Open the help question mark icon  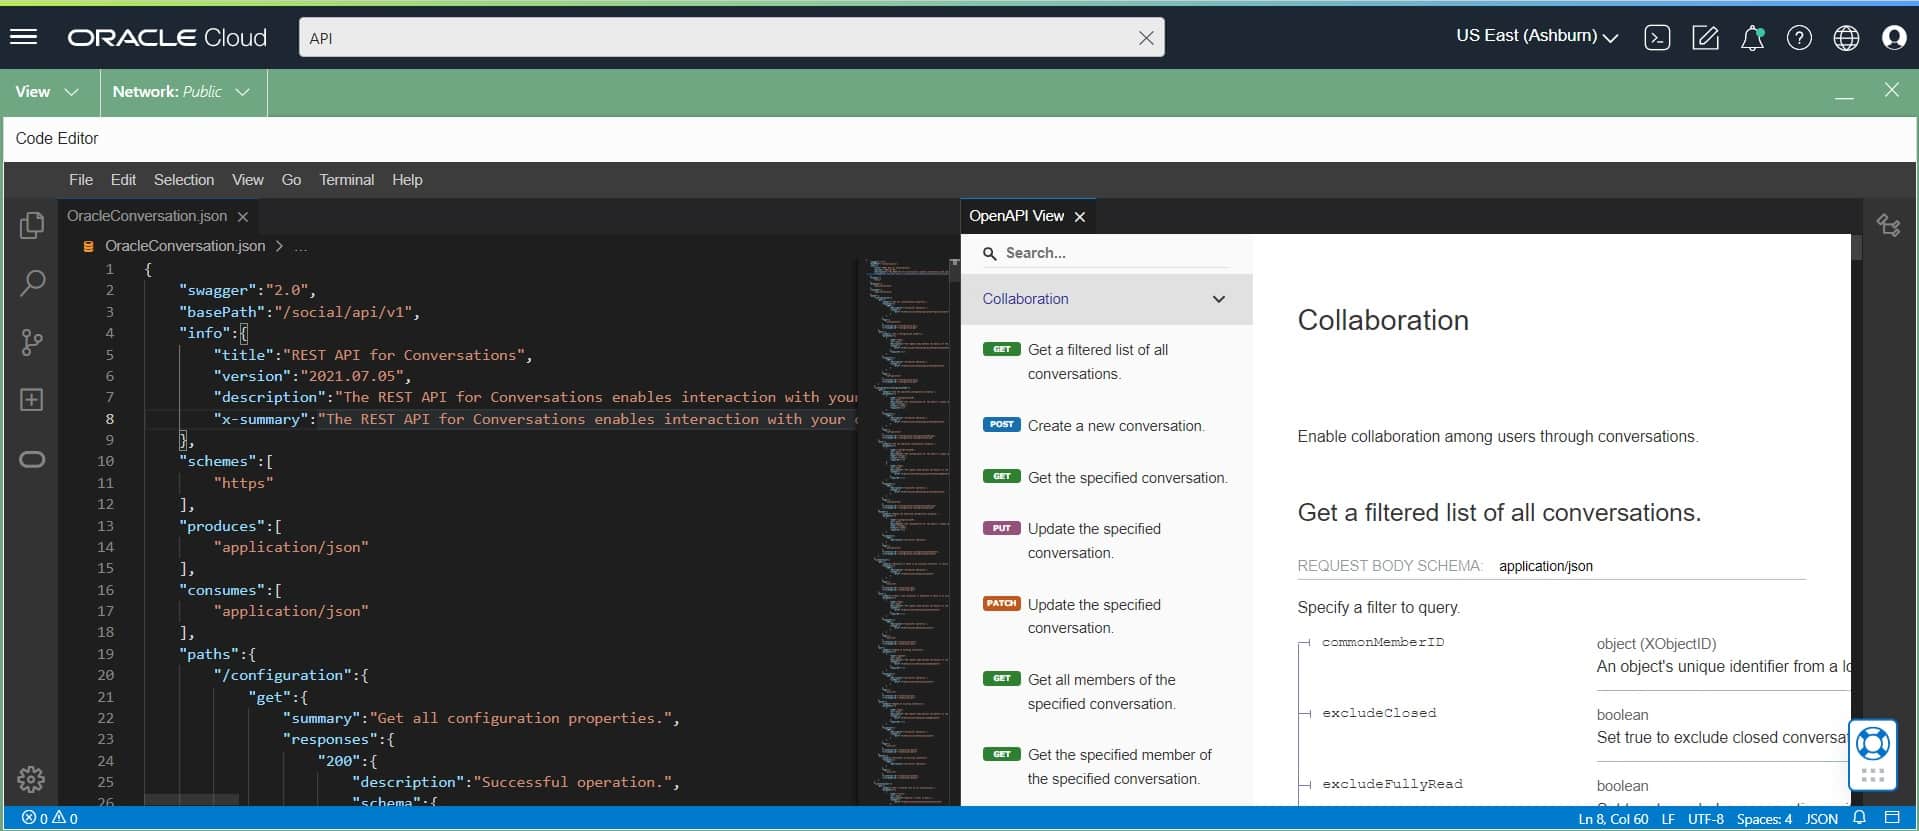(x=1799, y=38)
